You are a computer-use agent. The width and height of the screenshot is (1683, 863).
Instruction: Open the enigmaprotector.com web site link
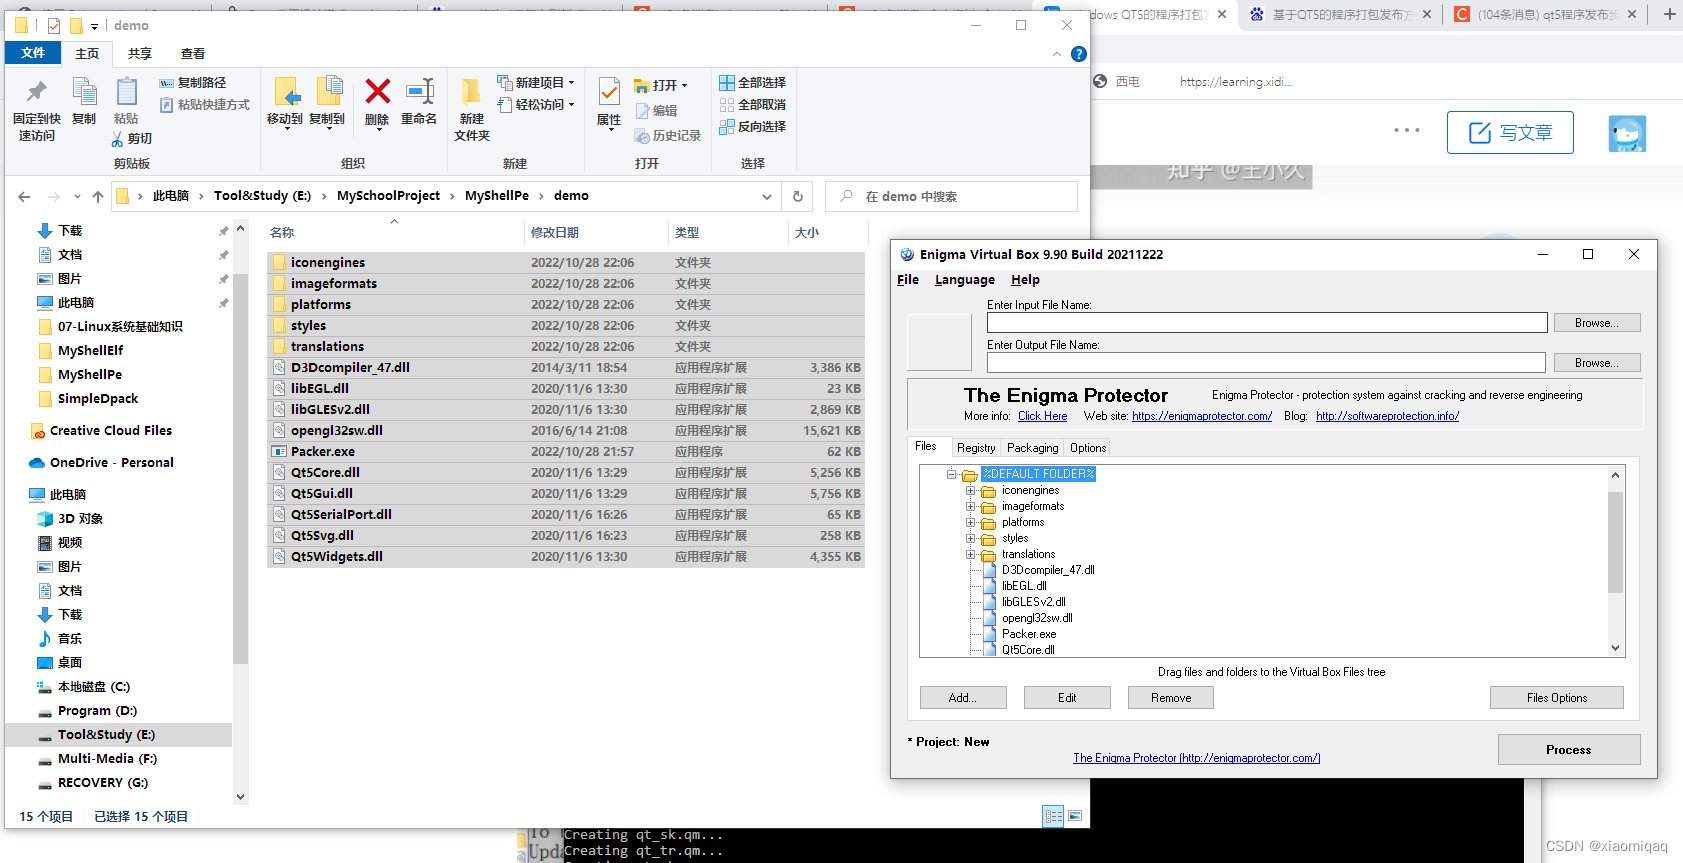[1202, 416]
